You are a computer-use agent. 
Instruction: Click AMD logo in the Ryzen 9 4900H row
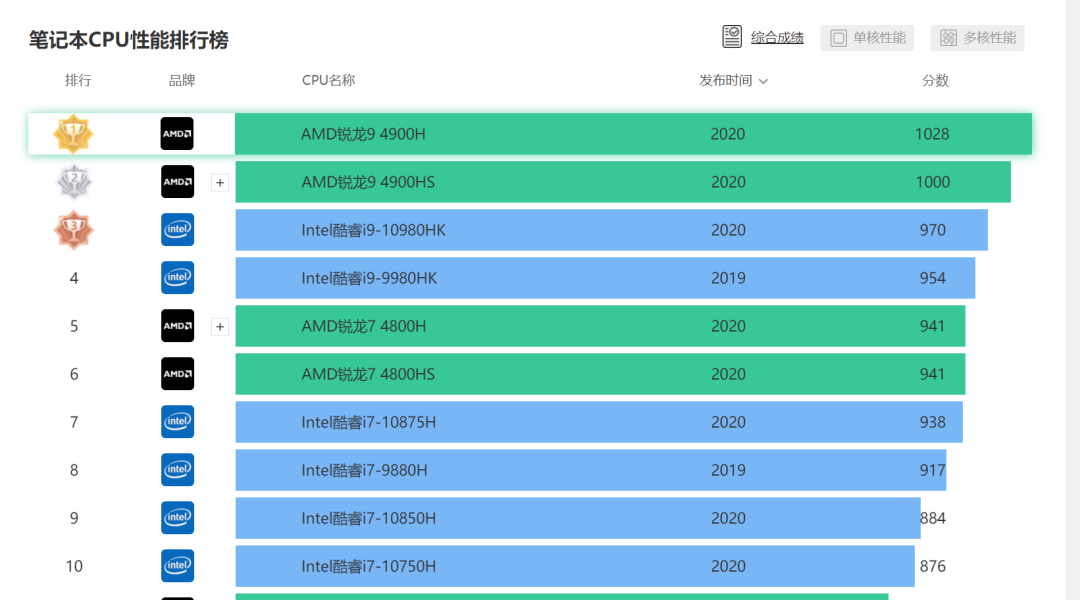[177, 134]
